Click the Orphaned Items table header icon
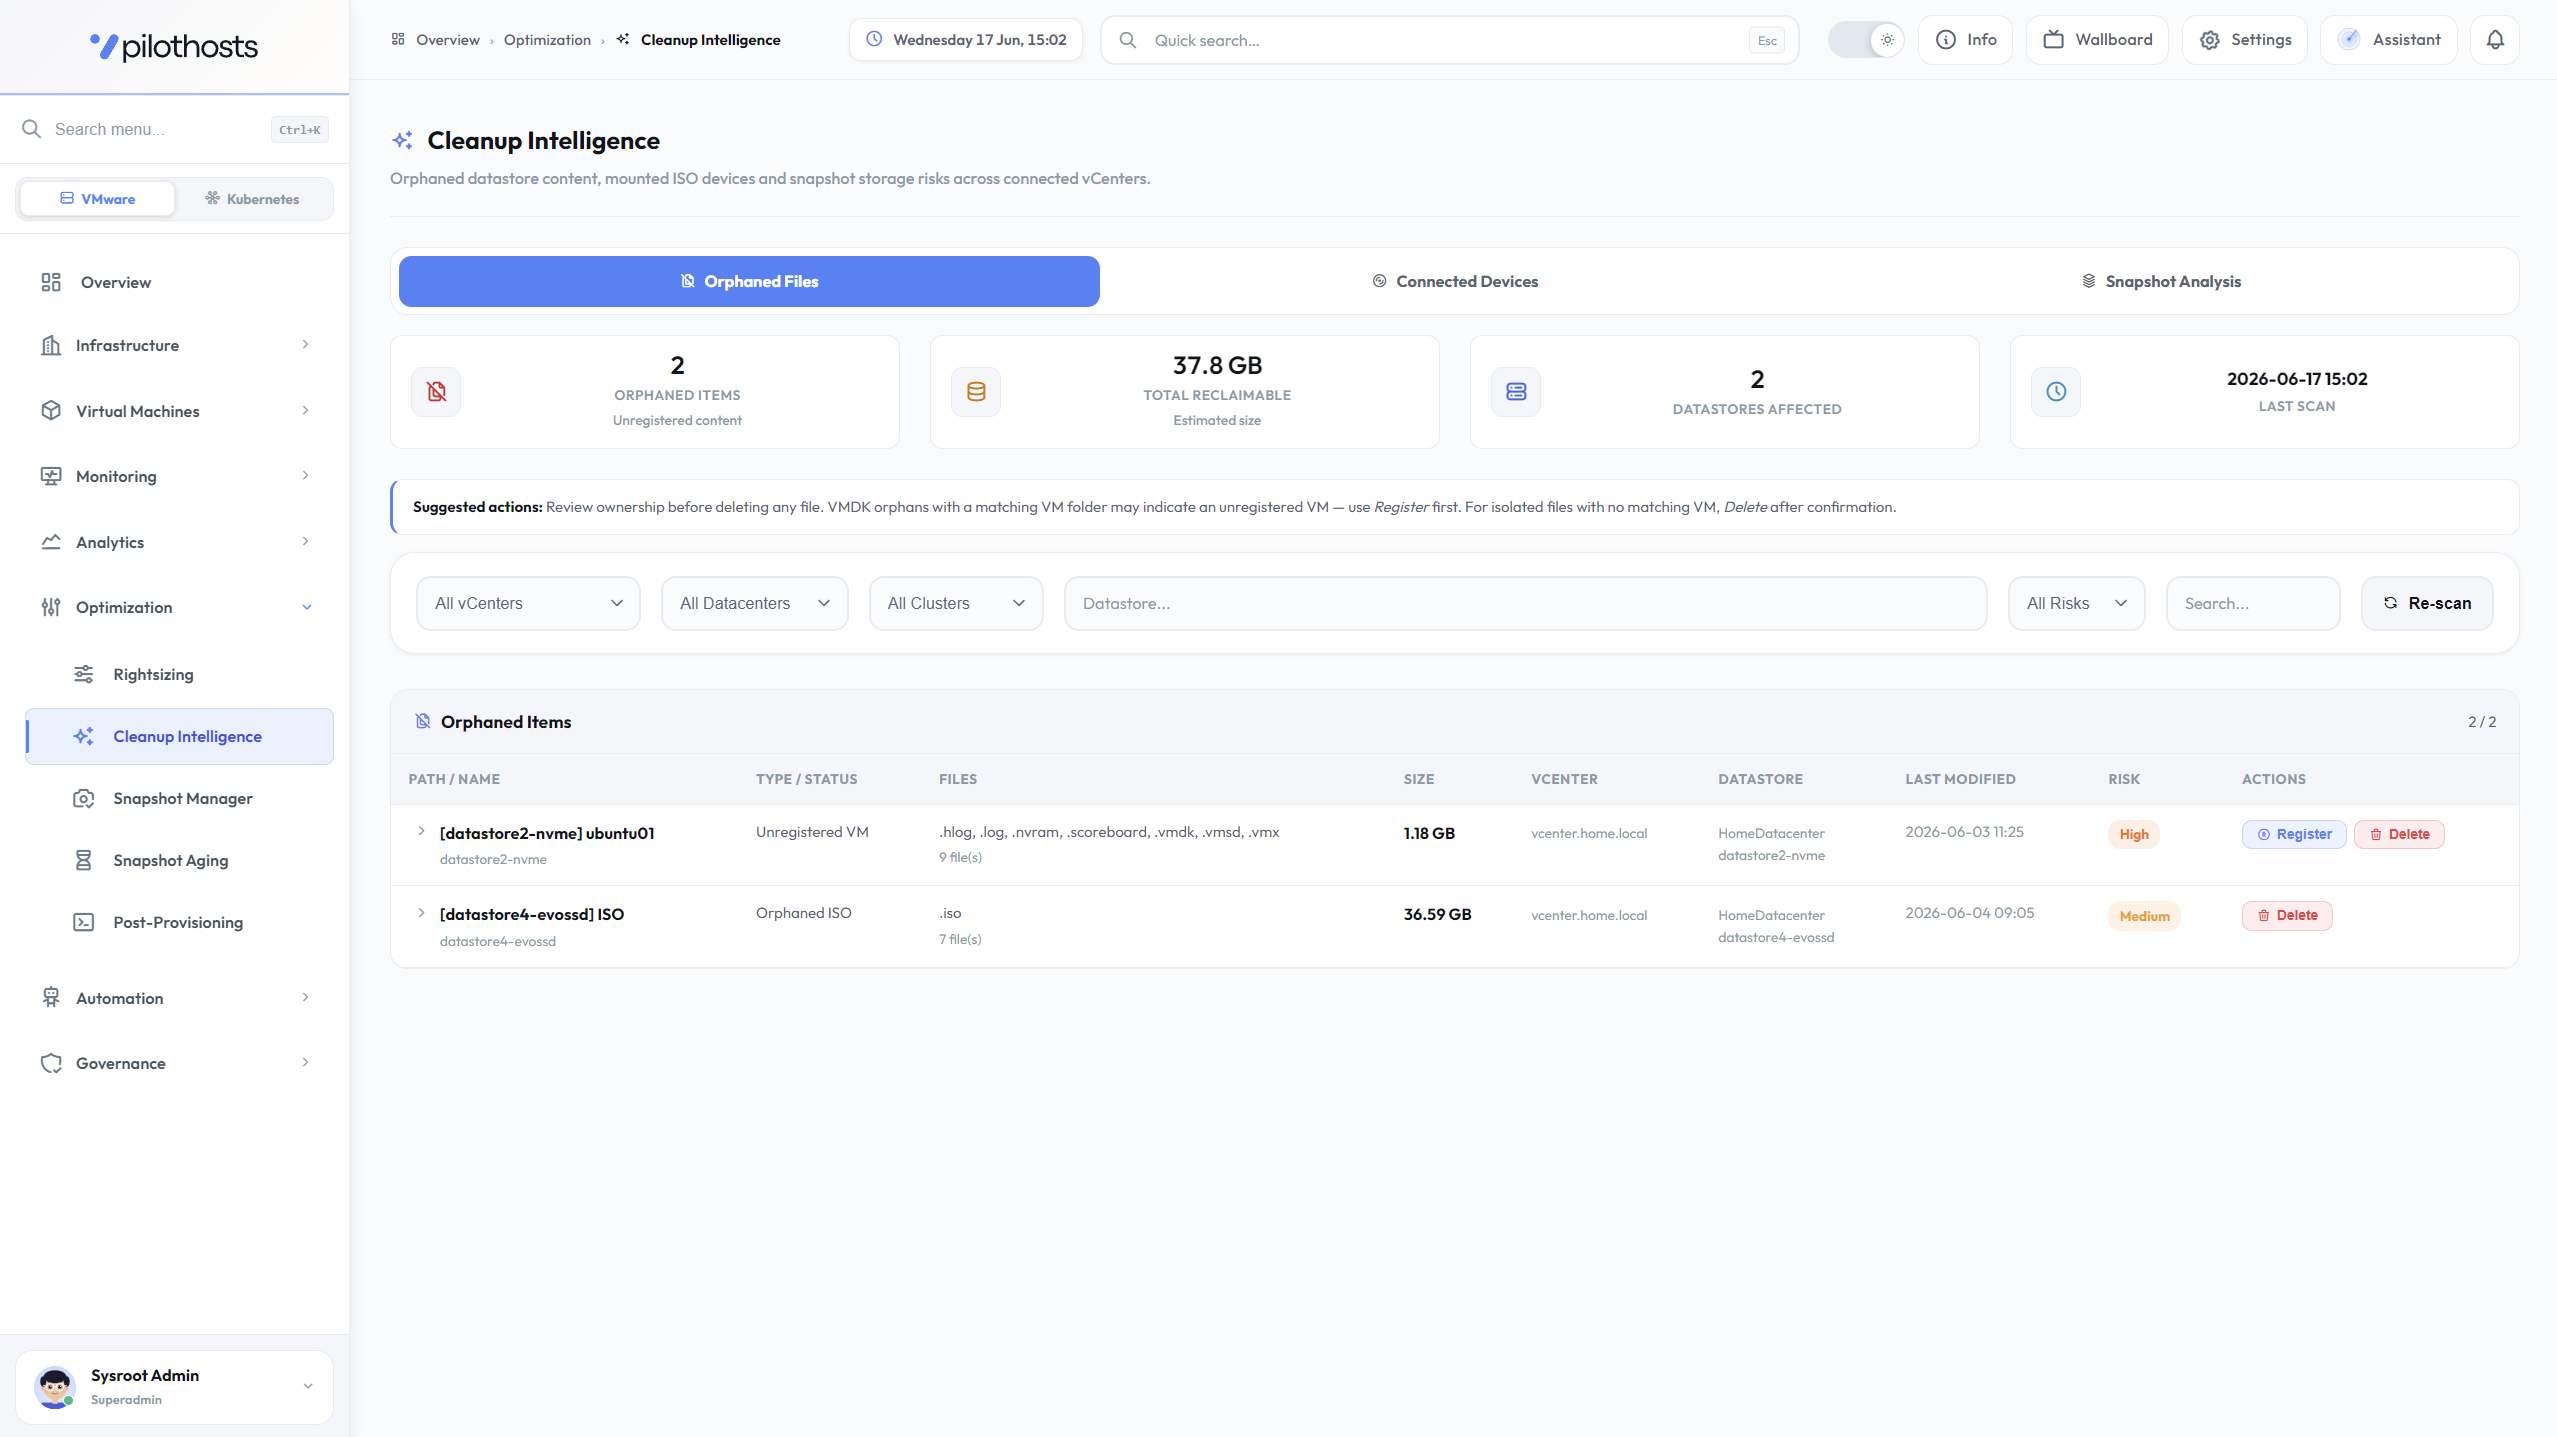The height and width of the screenshot is (1437, 2557). pyautogui.click(x=423, y=721)
